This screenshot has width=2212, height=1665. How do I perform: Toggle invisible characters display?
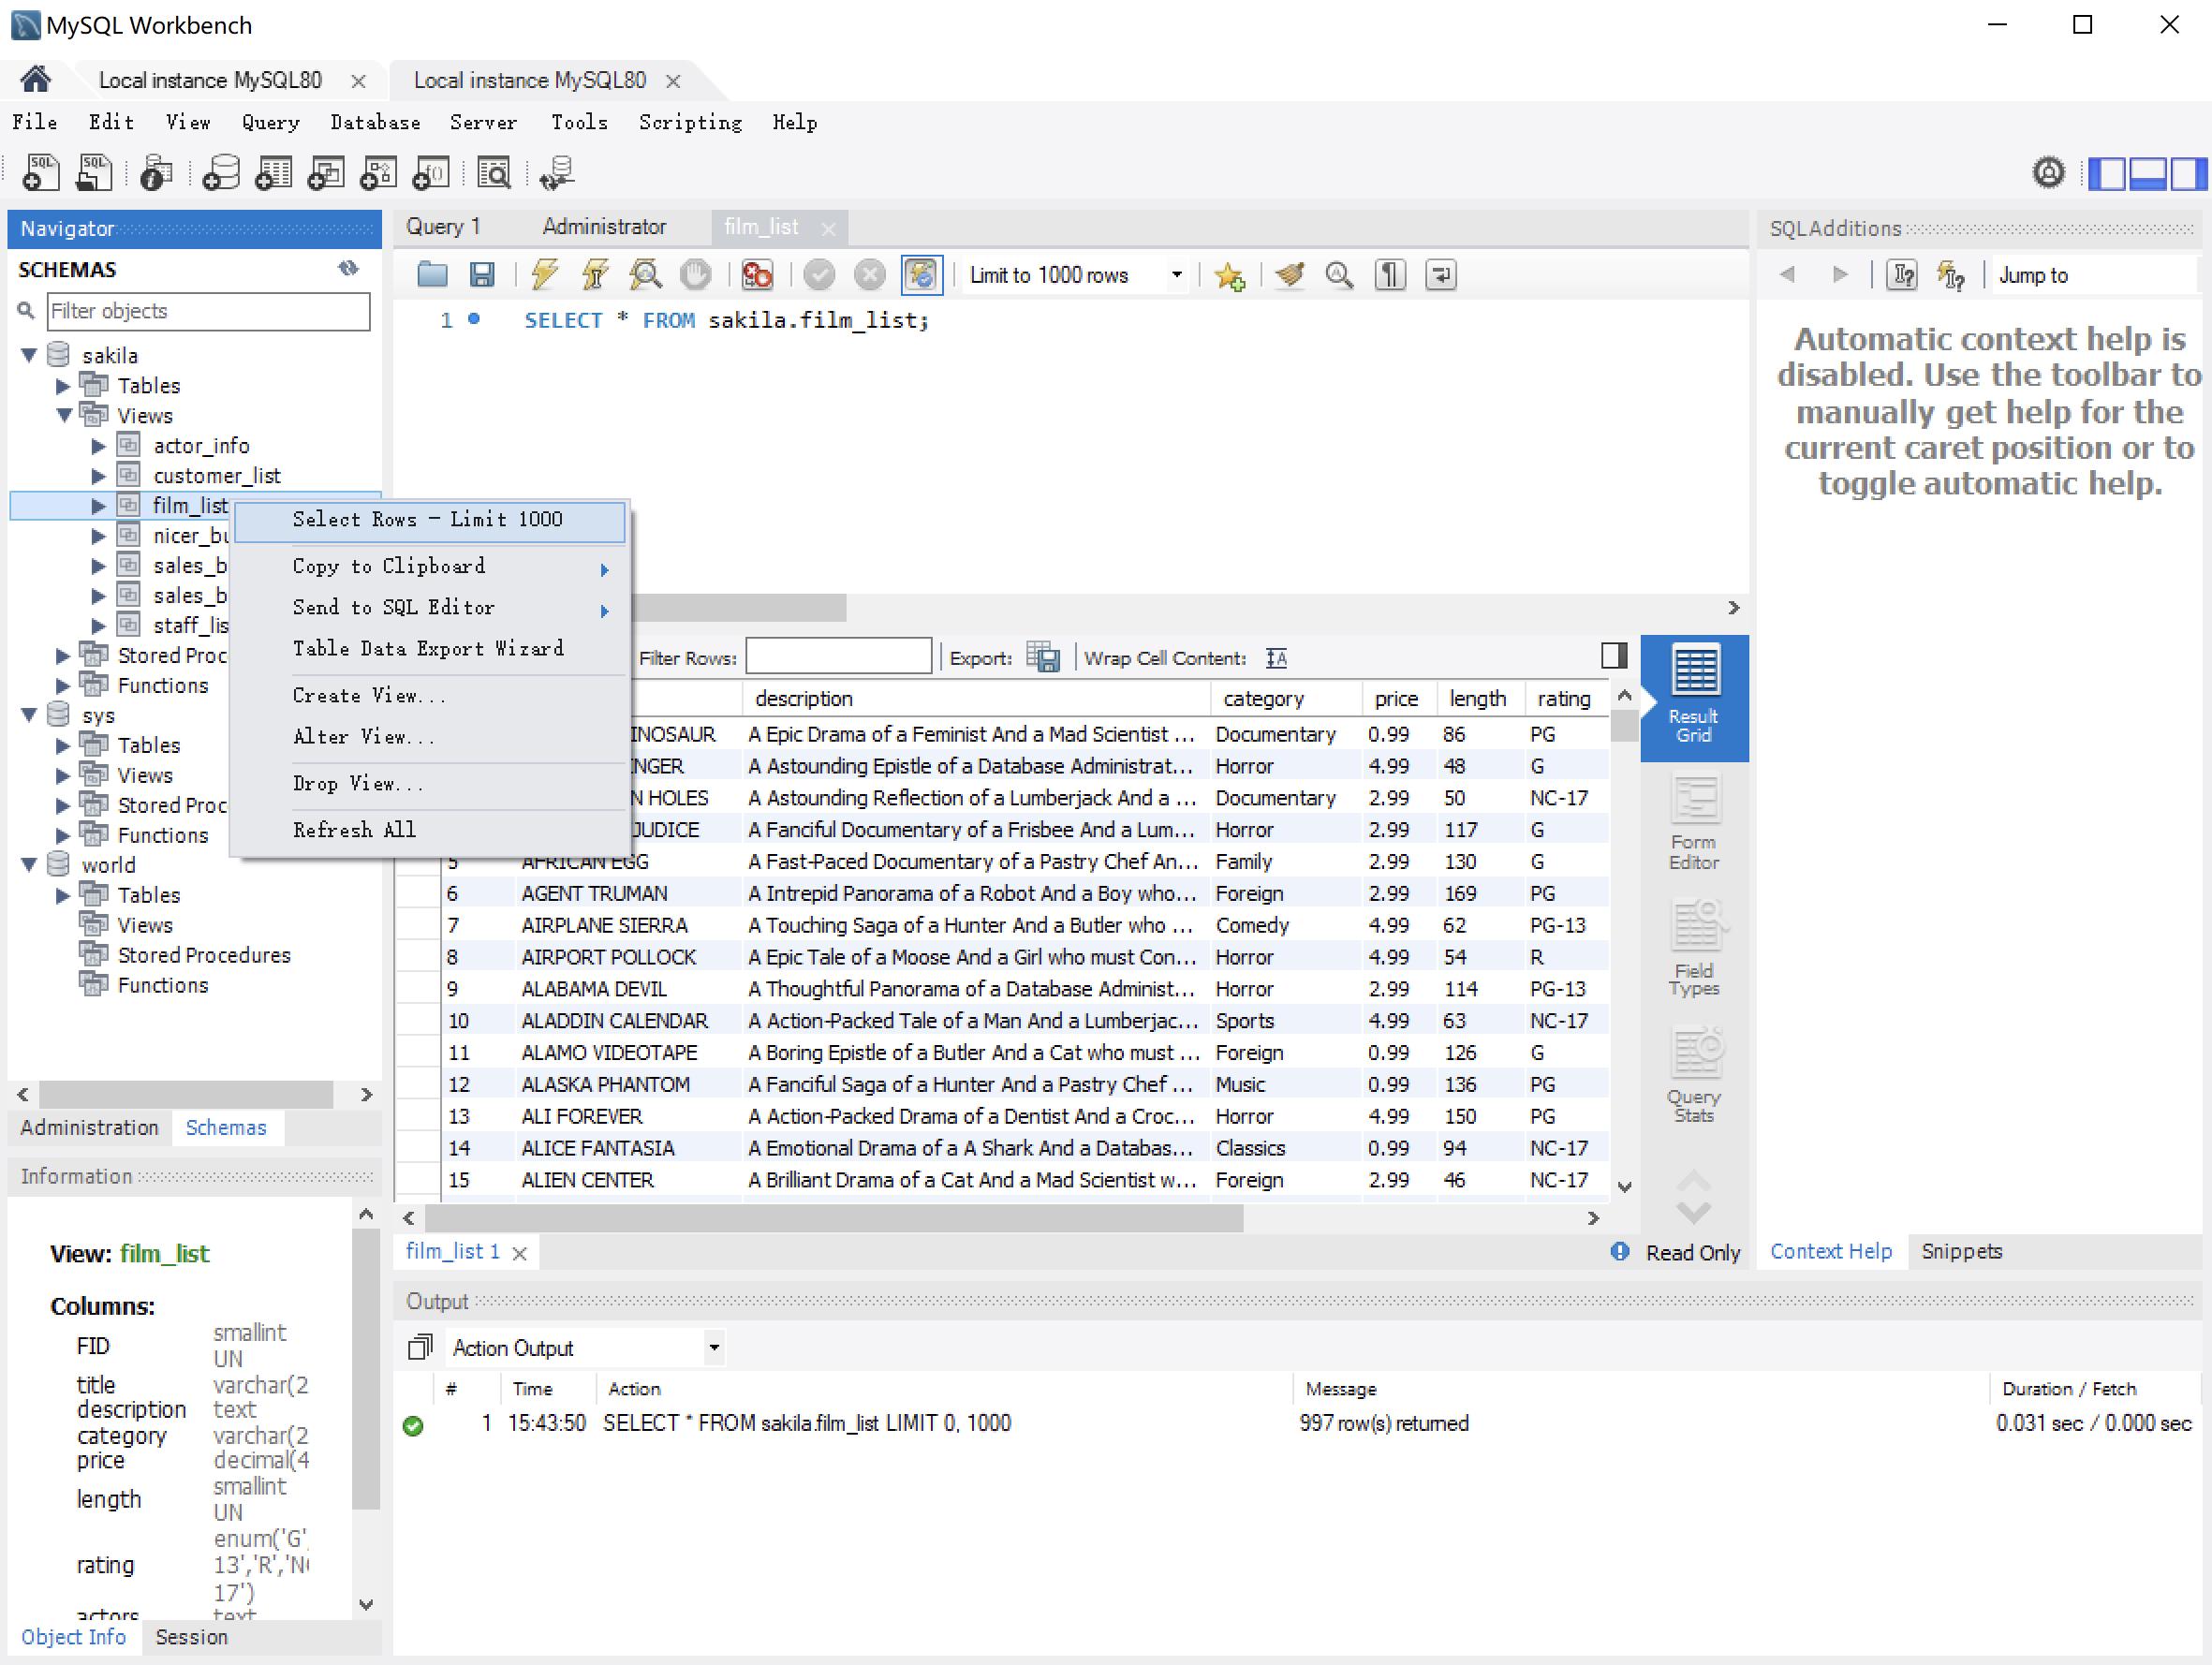pos(1390,274)
